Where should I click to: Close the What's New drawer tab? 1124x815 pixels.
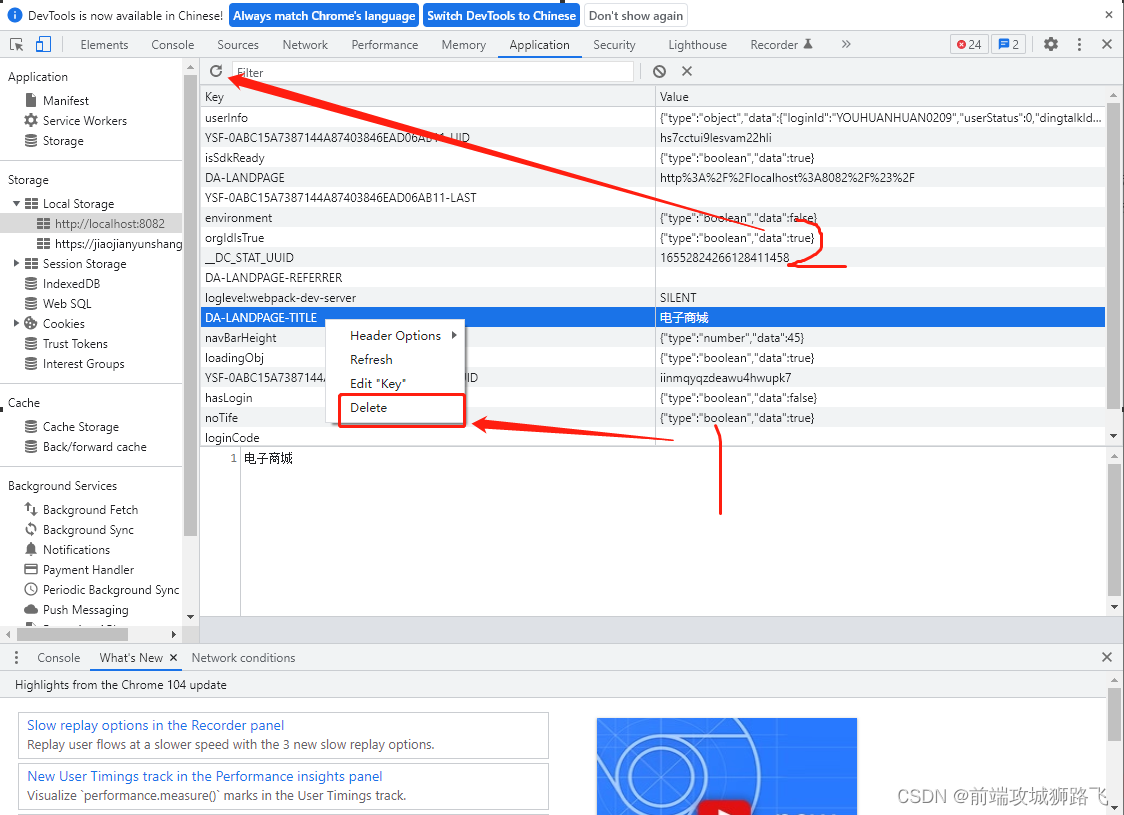(173, 657)
